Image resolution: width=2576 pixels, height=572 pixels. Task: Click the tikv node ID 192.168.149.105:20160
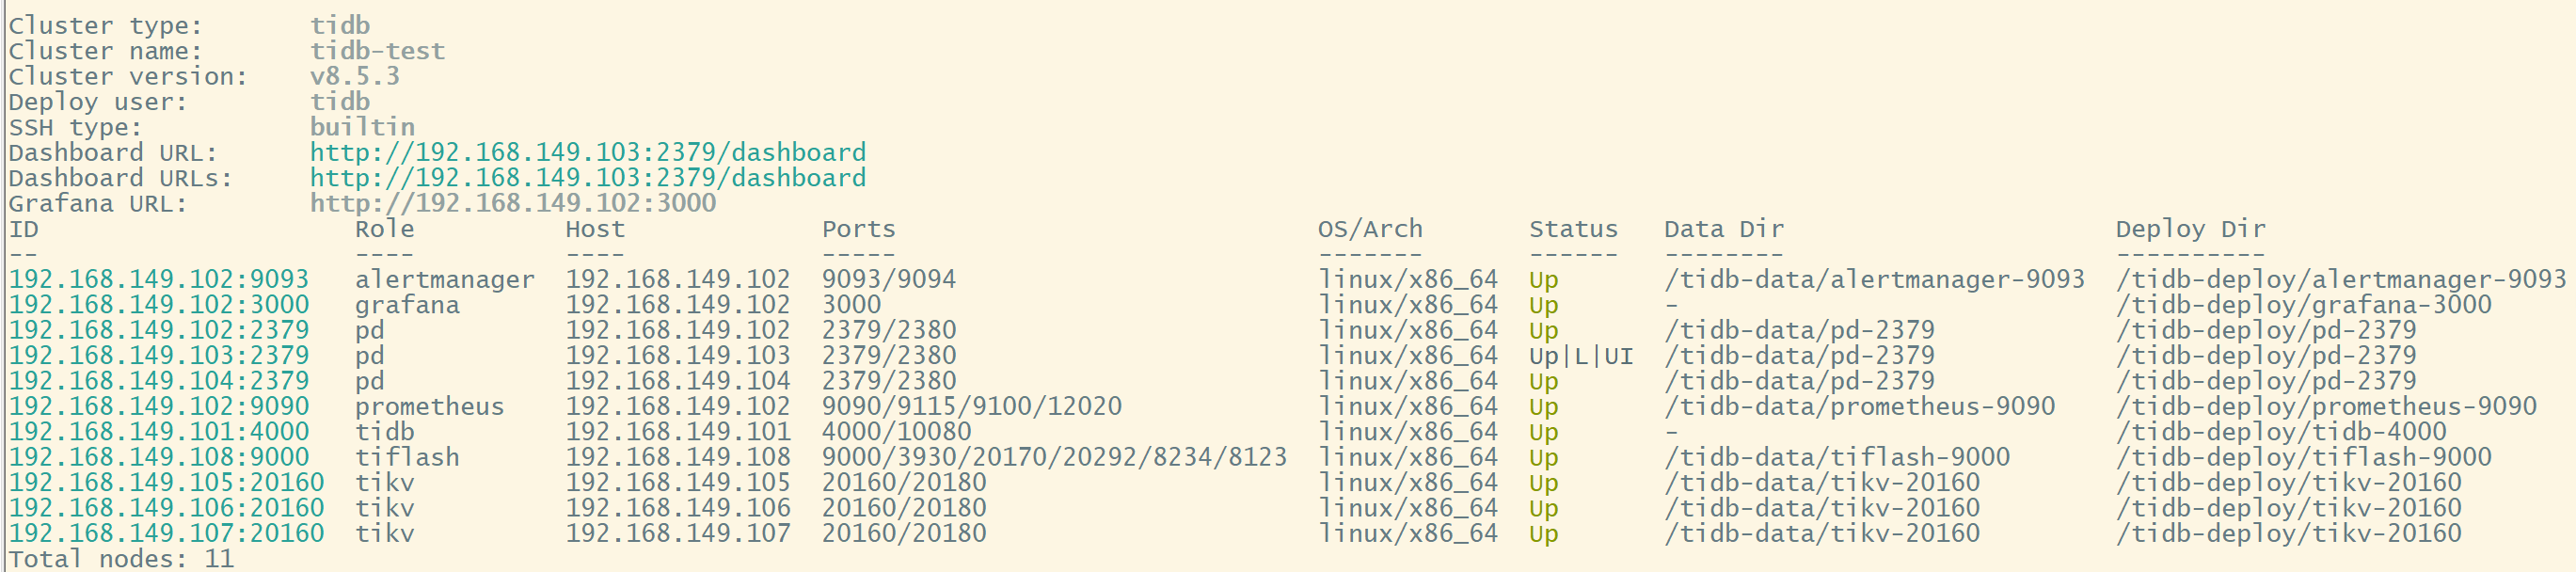166,483
